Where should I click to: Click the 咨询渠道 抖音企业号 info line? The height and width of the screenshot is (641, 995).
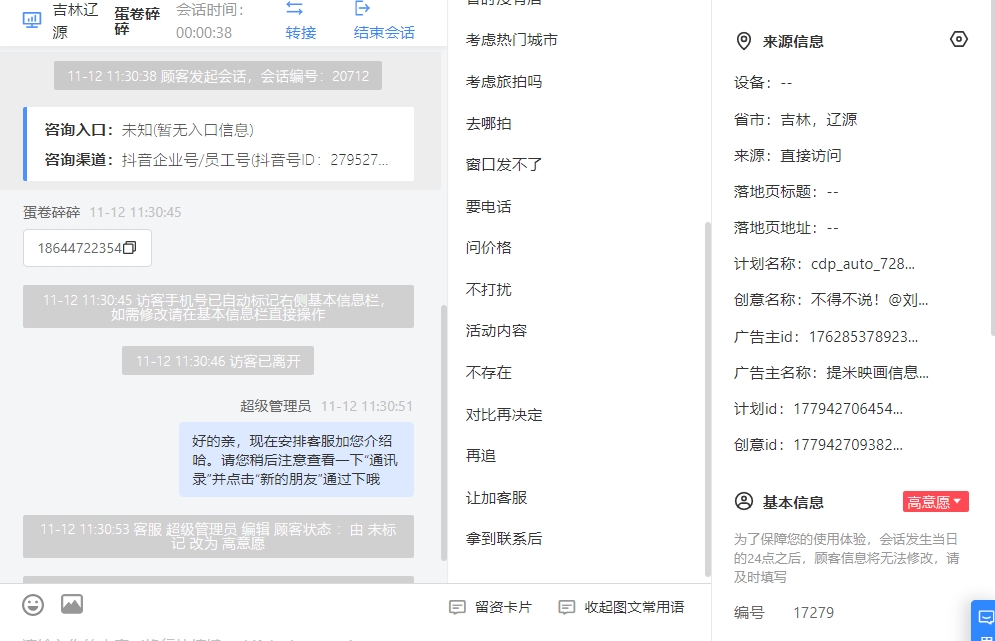coord(216,160)
